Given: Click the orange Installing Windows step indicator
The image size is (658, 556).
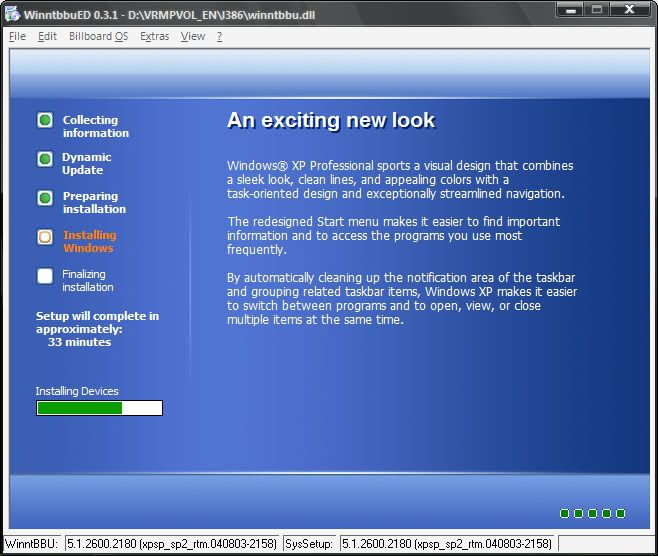Looking at the screenshot, I should pos(45,237).
